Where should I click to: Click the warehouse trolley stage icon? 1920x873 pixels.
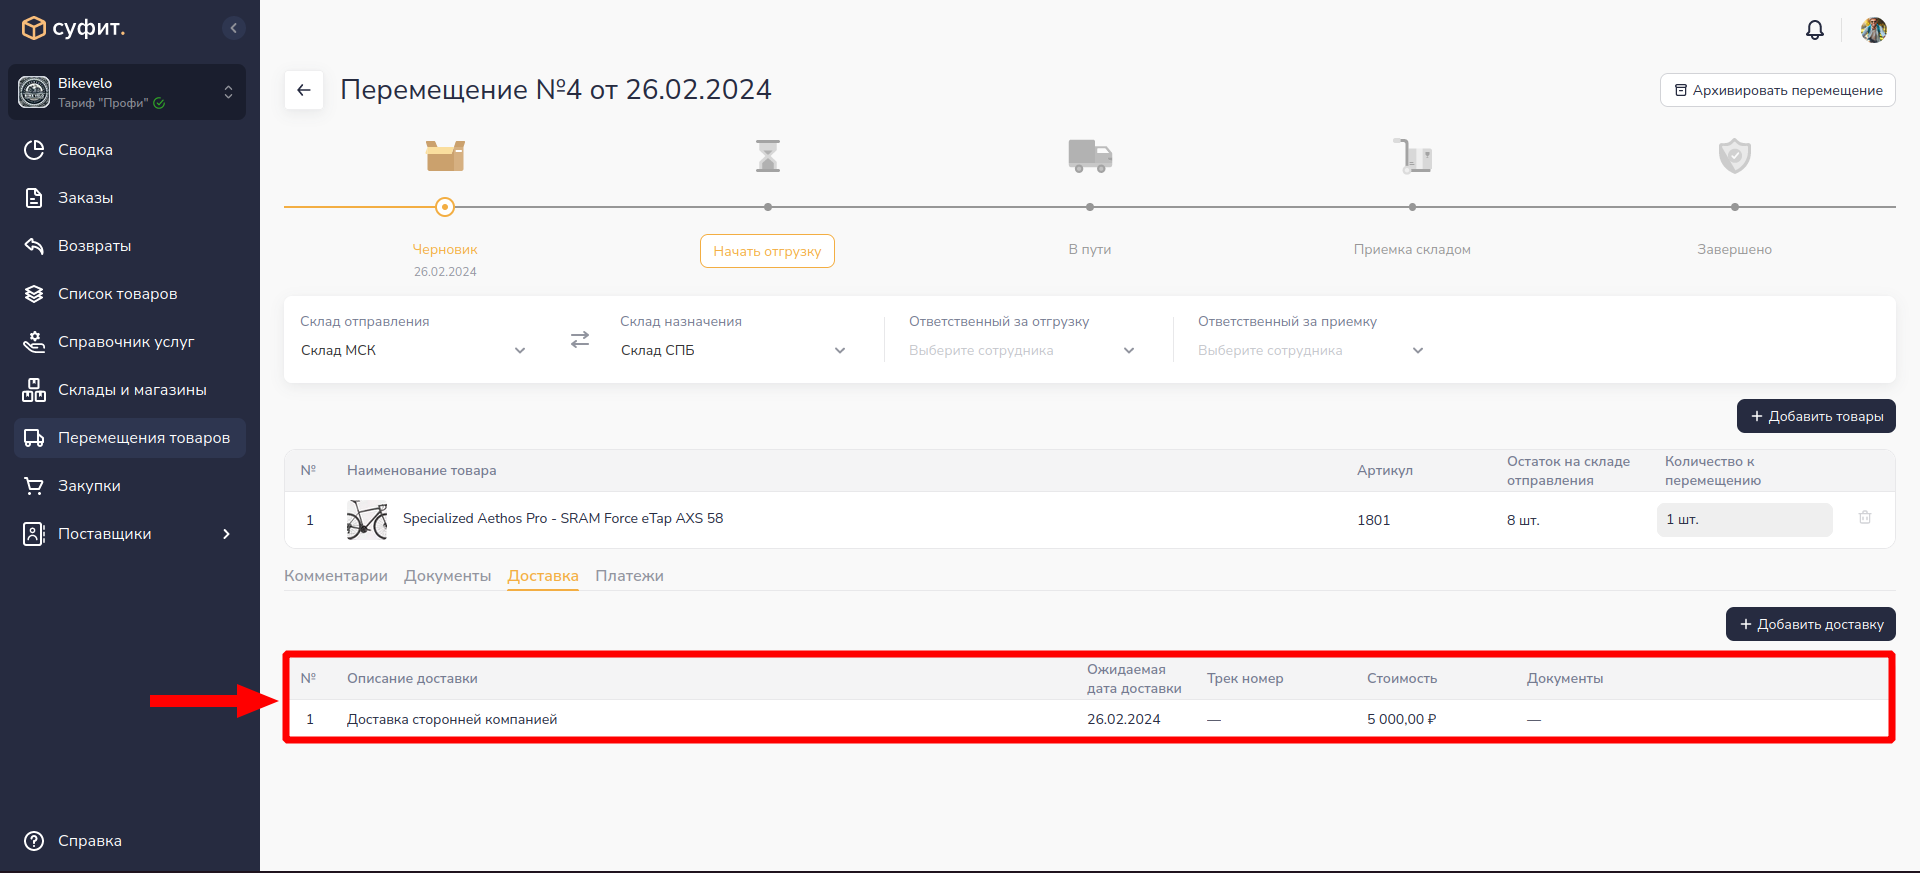pyautogui.click(x=1413, y=156)
